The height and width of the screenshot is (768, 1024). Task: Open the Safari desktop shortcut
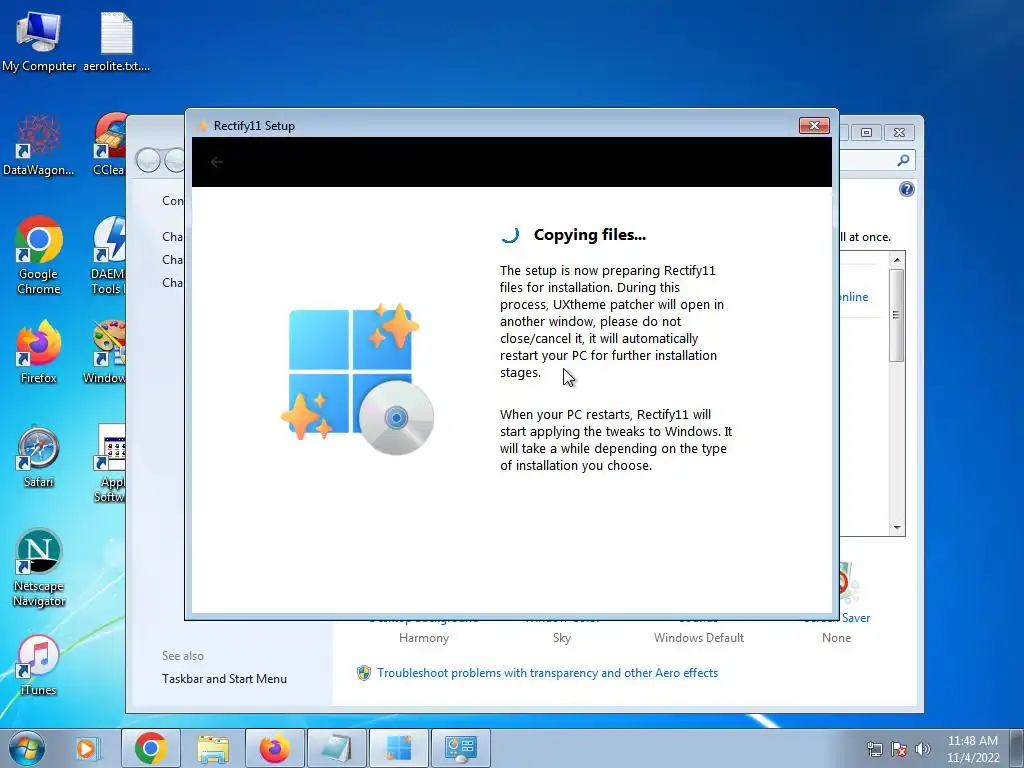point(39,456)
